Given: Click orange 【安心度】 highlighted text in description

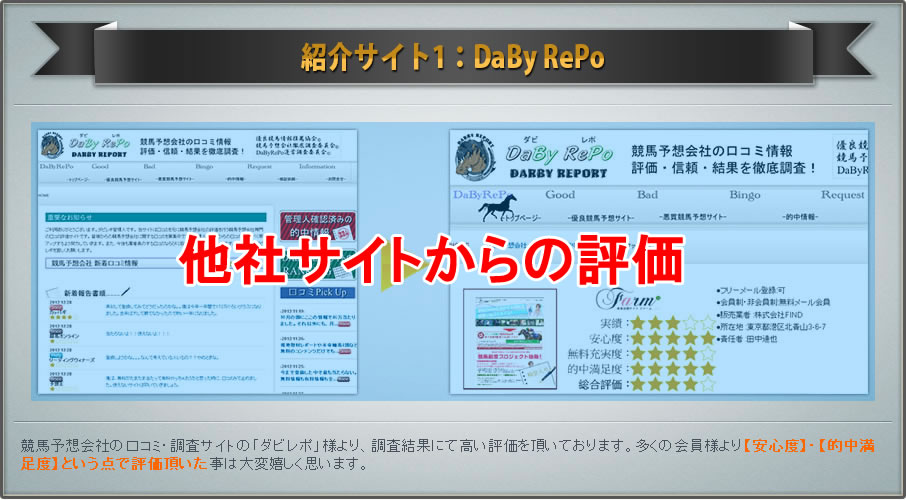Looking at the screenshot, I should 774,446.
